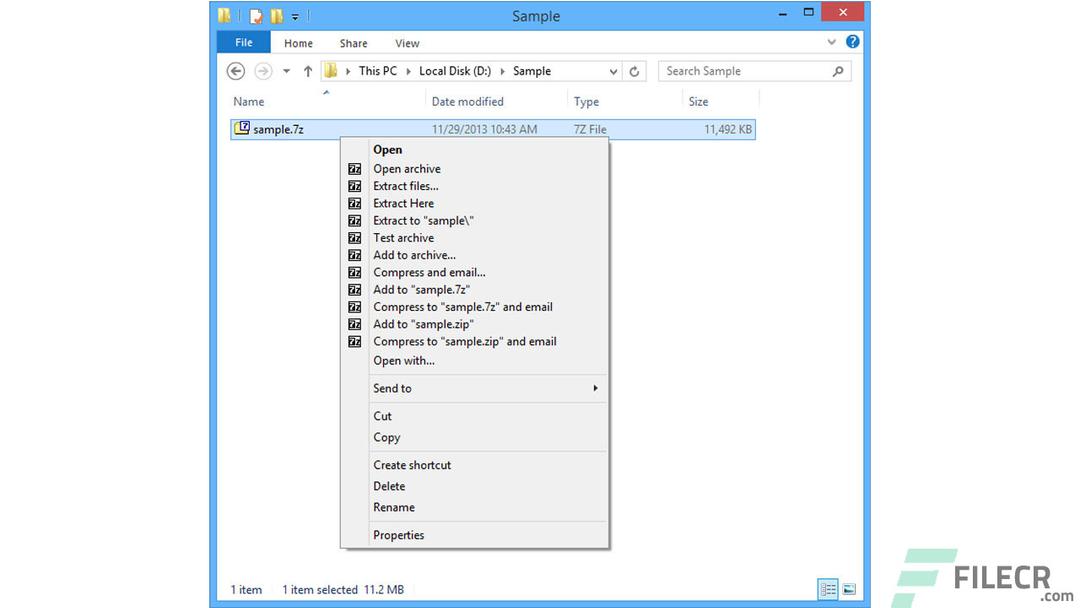Open the address bar dropdown arrow
The image size is (1080, 608).
click(615, 71)
